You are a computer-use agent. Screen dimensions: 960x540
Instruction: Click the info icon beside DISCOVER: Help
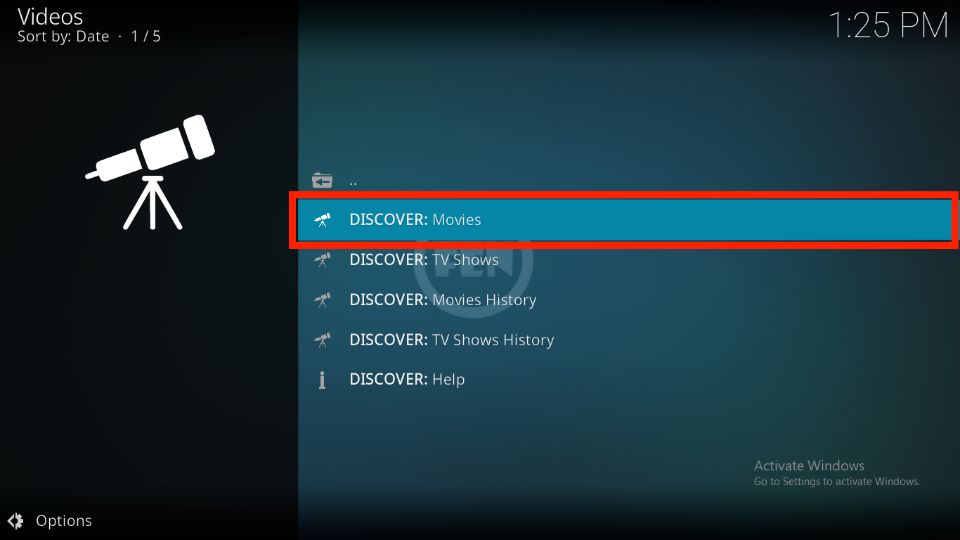[322, 380]
